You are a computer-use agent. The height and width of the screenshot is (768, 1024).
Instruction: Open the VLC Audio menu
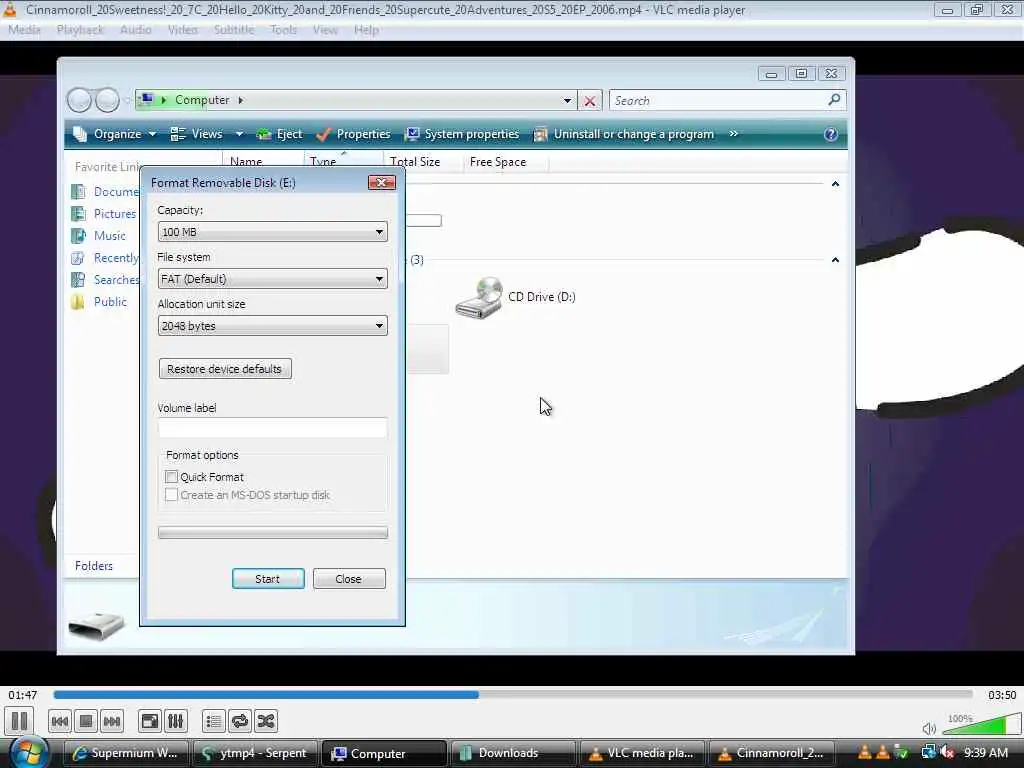click(x=135, y=30)
